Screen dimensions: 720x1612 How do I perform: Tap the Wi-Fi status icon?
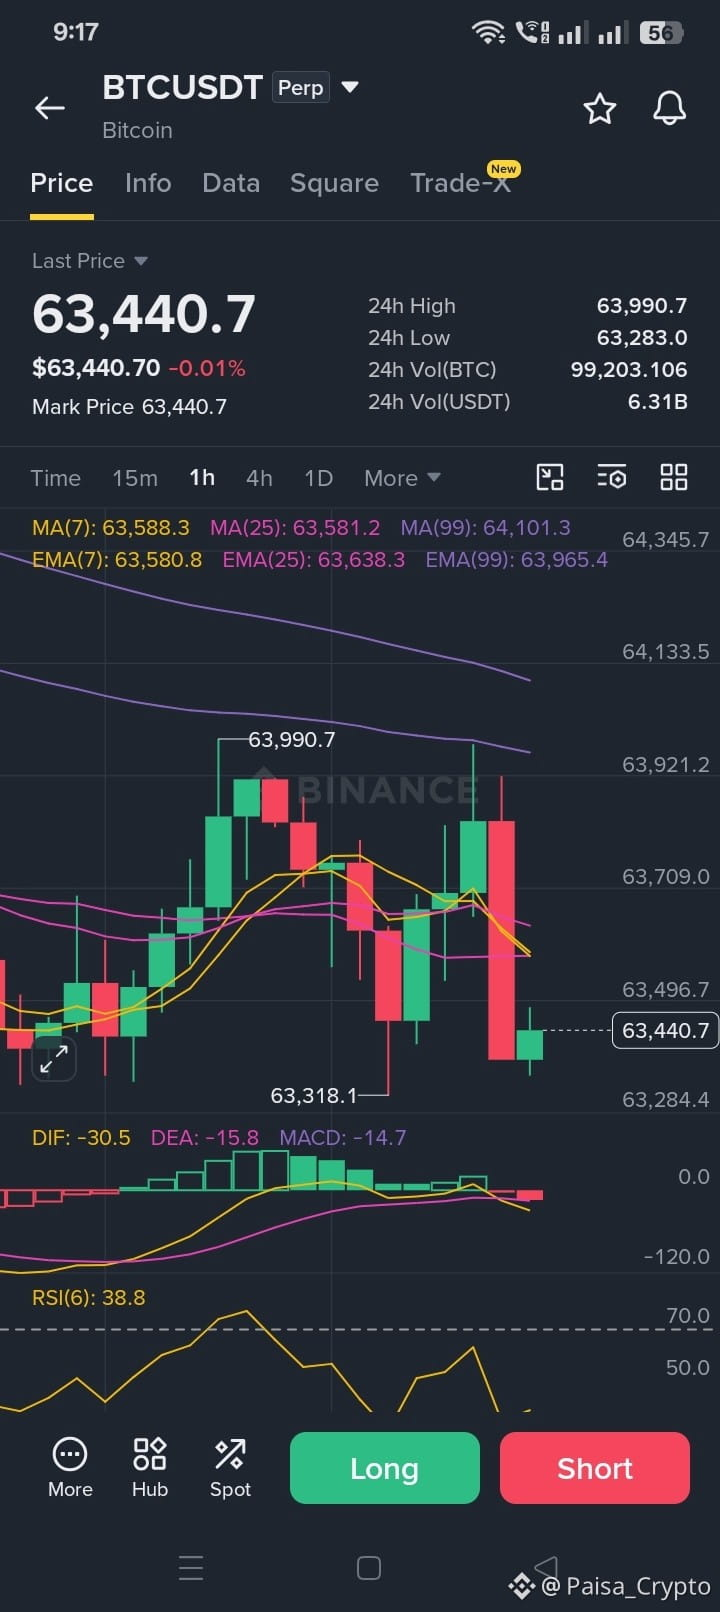(488, 32)
